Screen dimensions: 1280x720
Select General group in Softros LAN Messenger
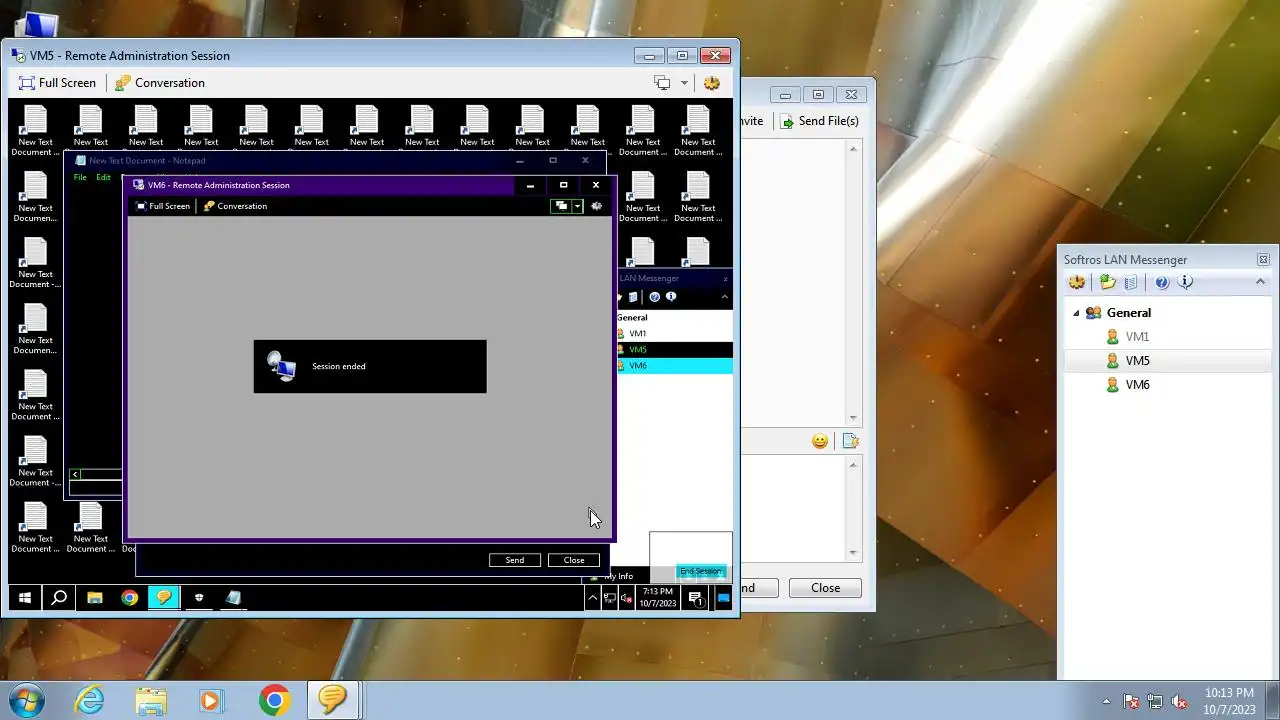pyautogui.click(x=1128, y=313)
